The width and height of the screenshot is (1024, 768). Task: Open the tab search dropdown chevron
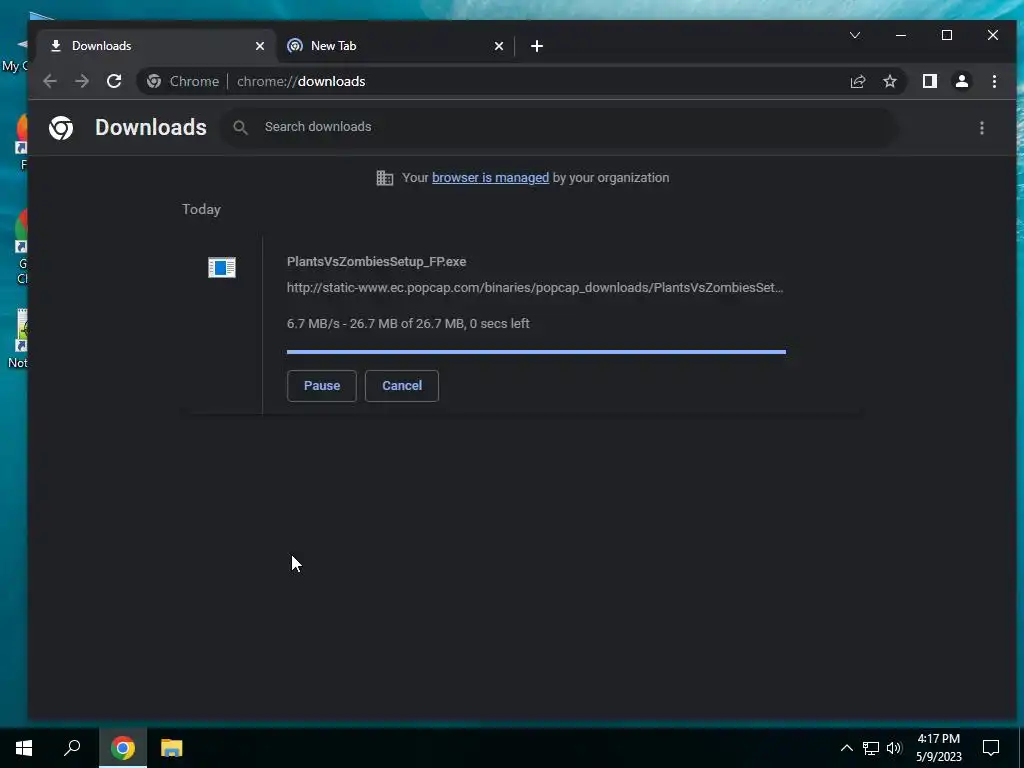click(855, 35)
